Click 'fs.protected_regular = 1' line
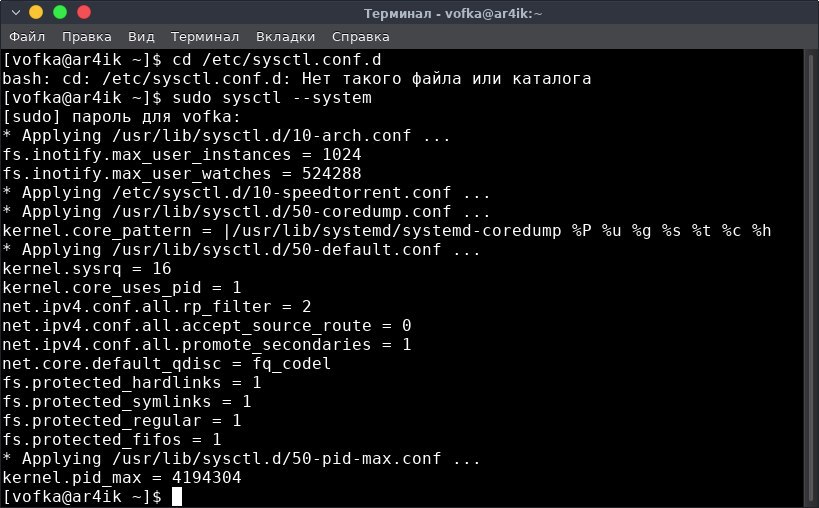The height and width of the screenshot is (508, 819). (122, 420)
